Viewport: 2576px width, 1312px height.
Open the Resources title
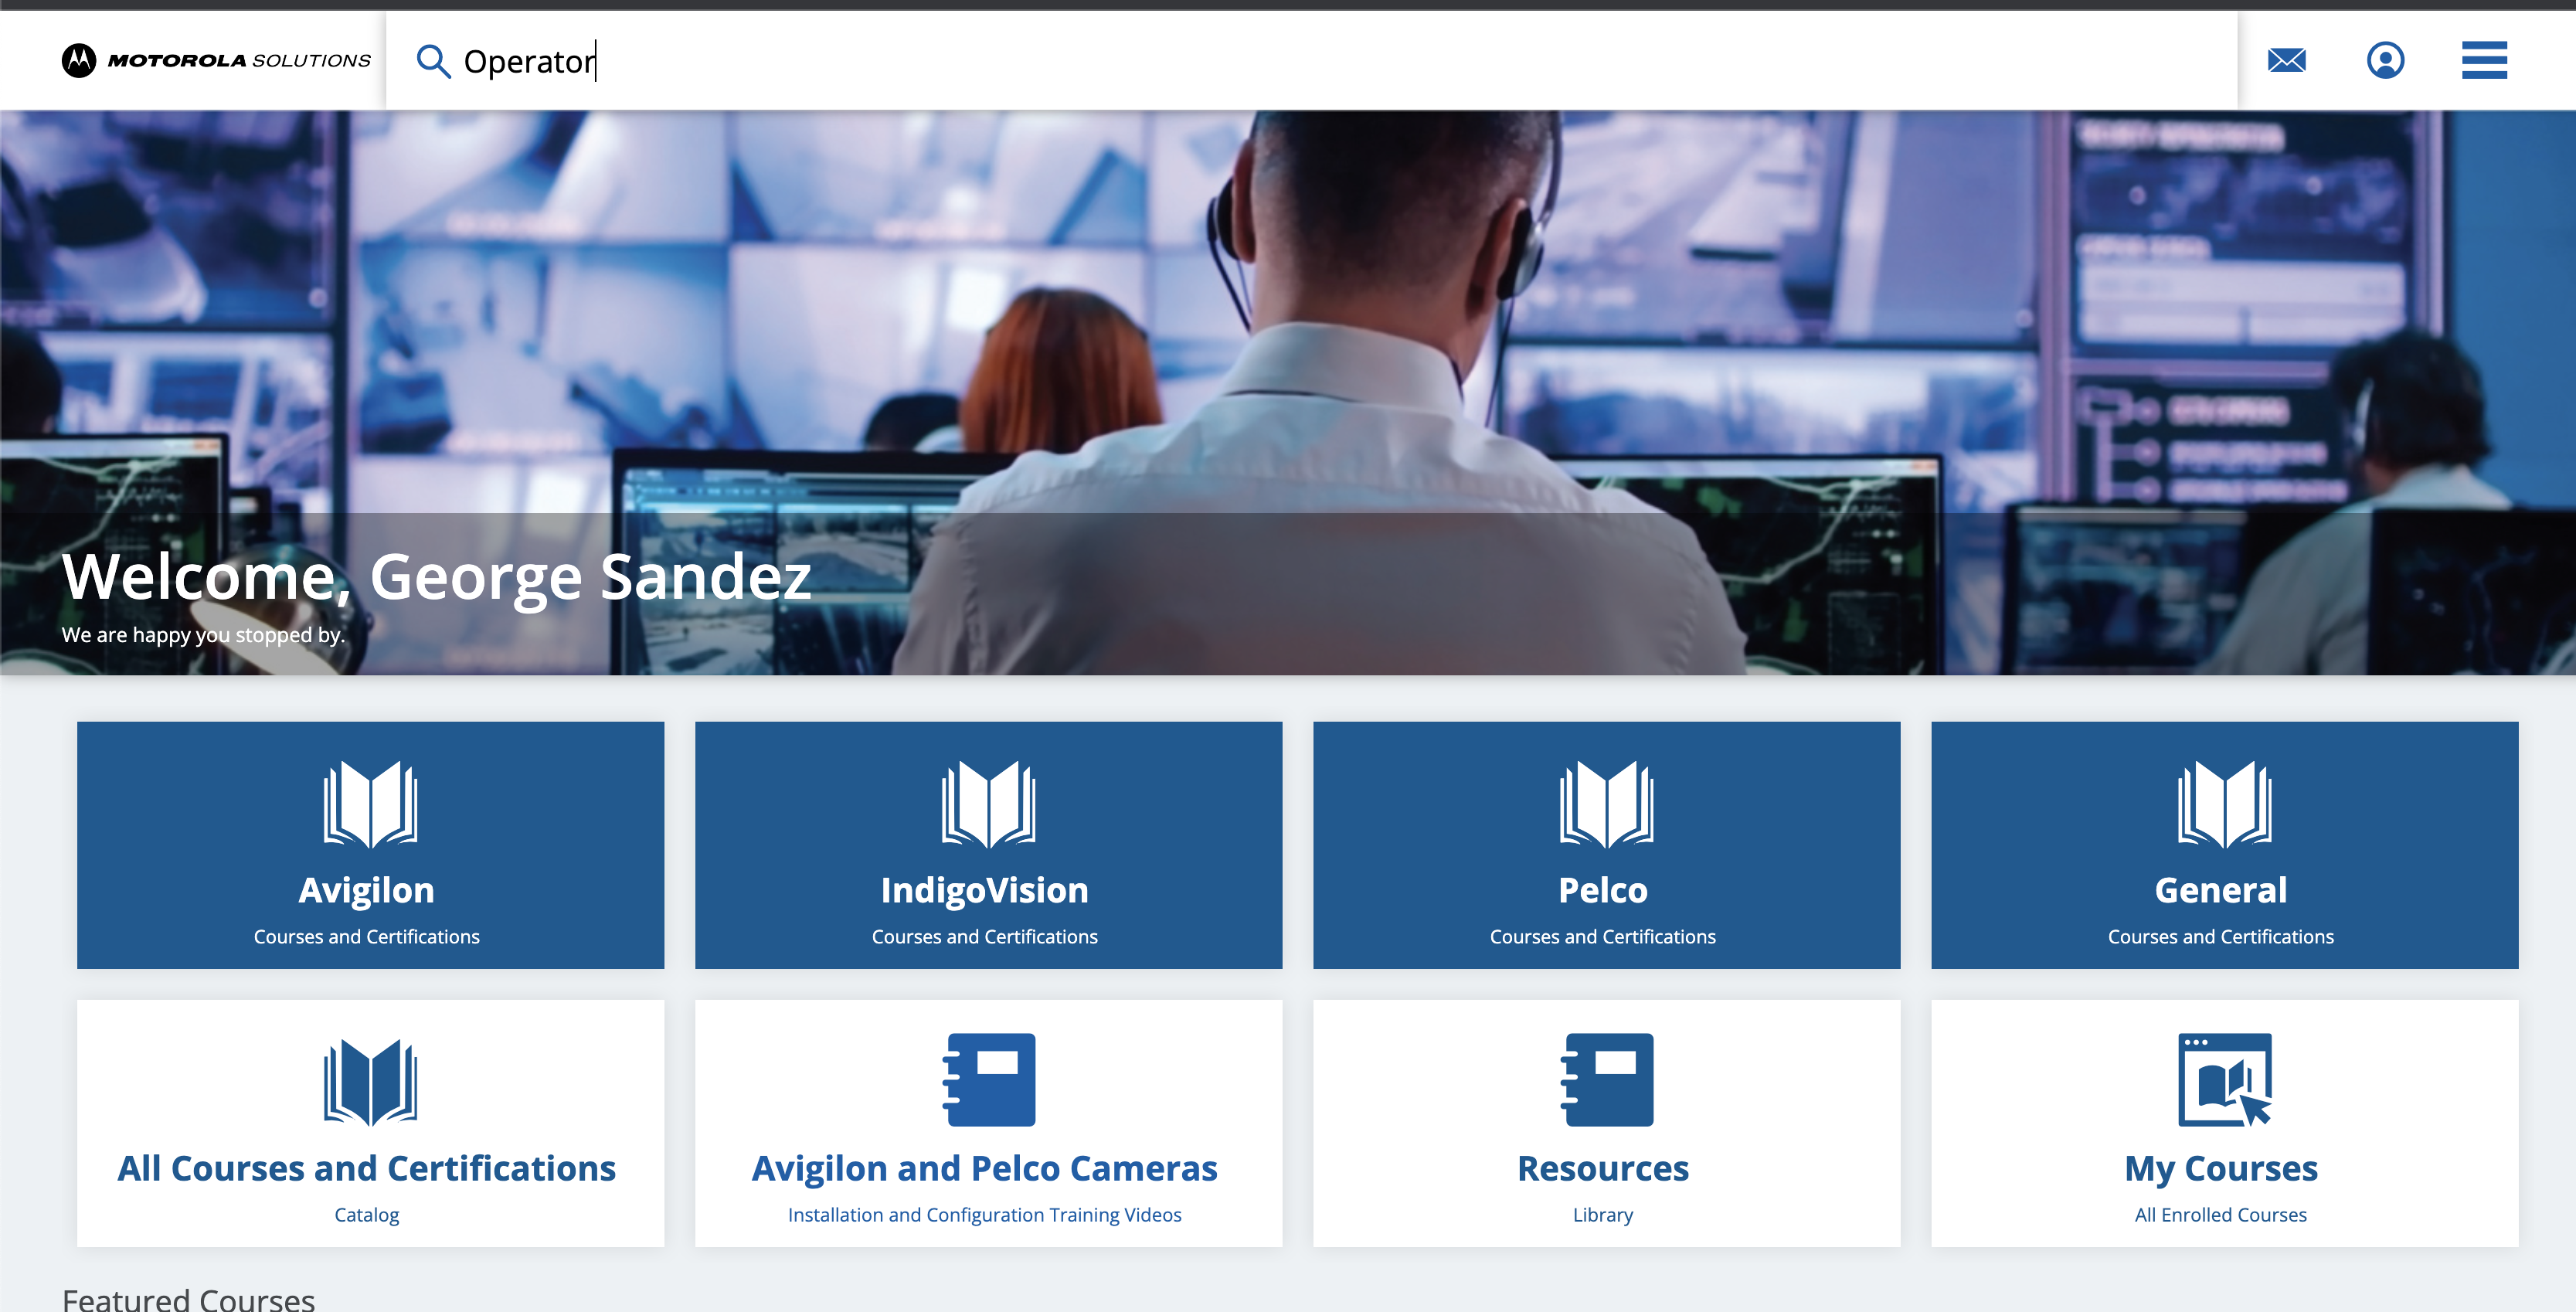pyautogui.click(x=1603, y=1168)
